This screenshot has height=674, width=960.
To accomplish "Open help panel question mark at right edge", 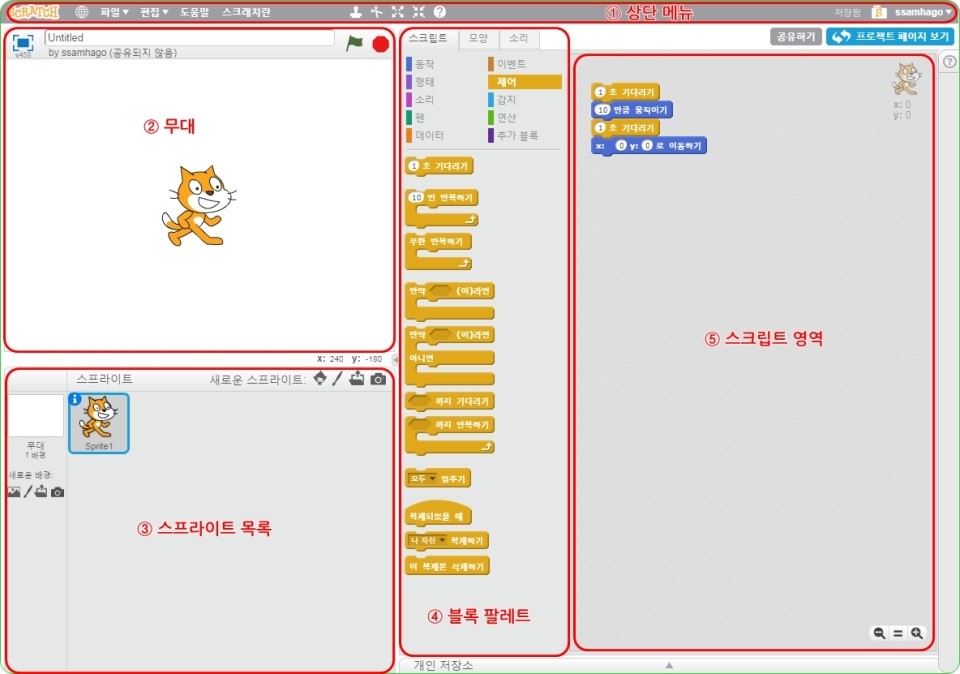I will pyautogui.click(x=949, y=62).
